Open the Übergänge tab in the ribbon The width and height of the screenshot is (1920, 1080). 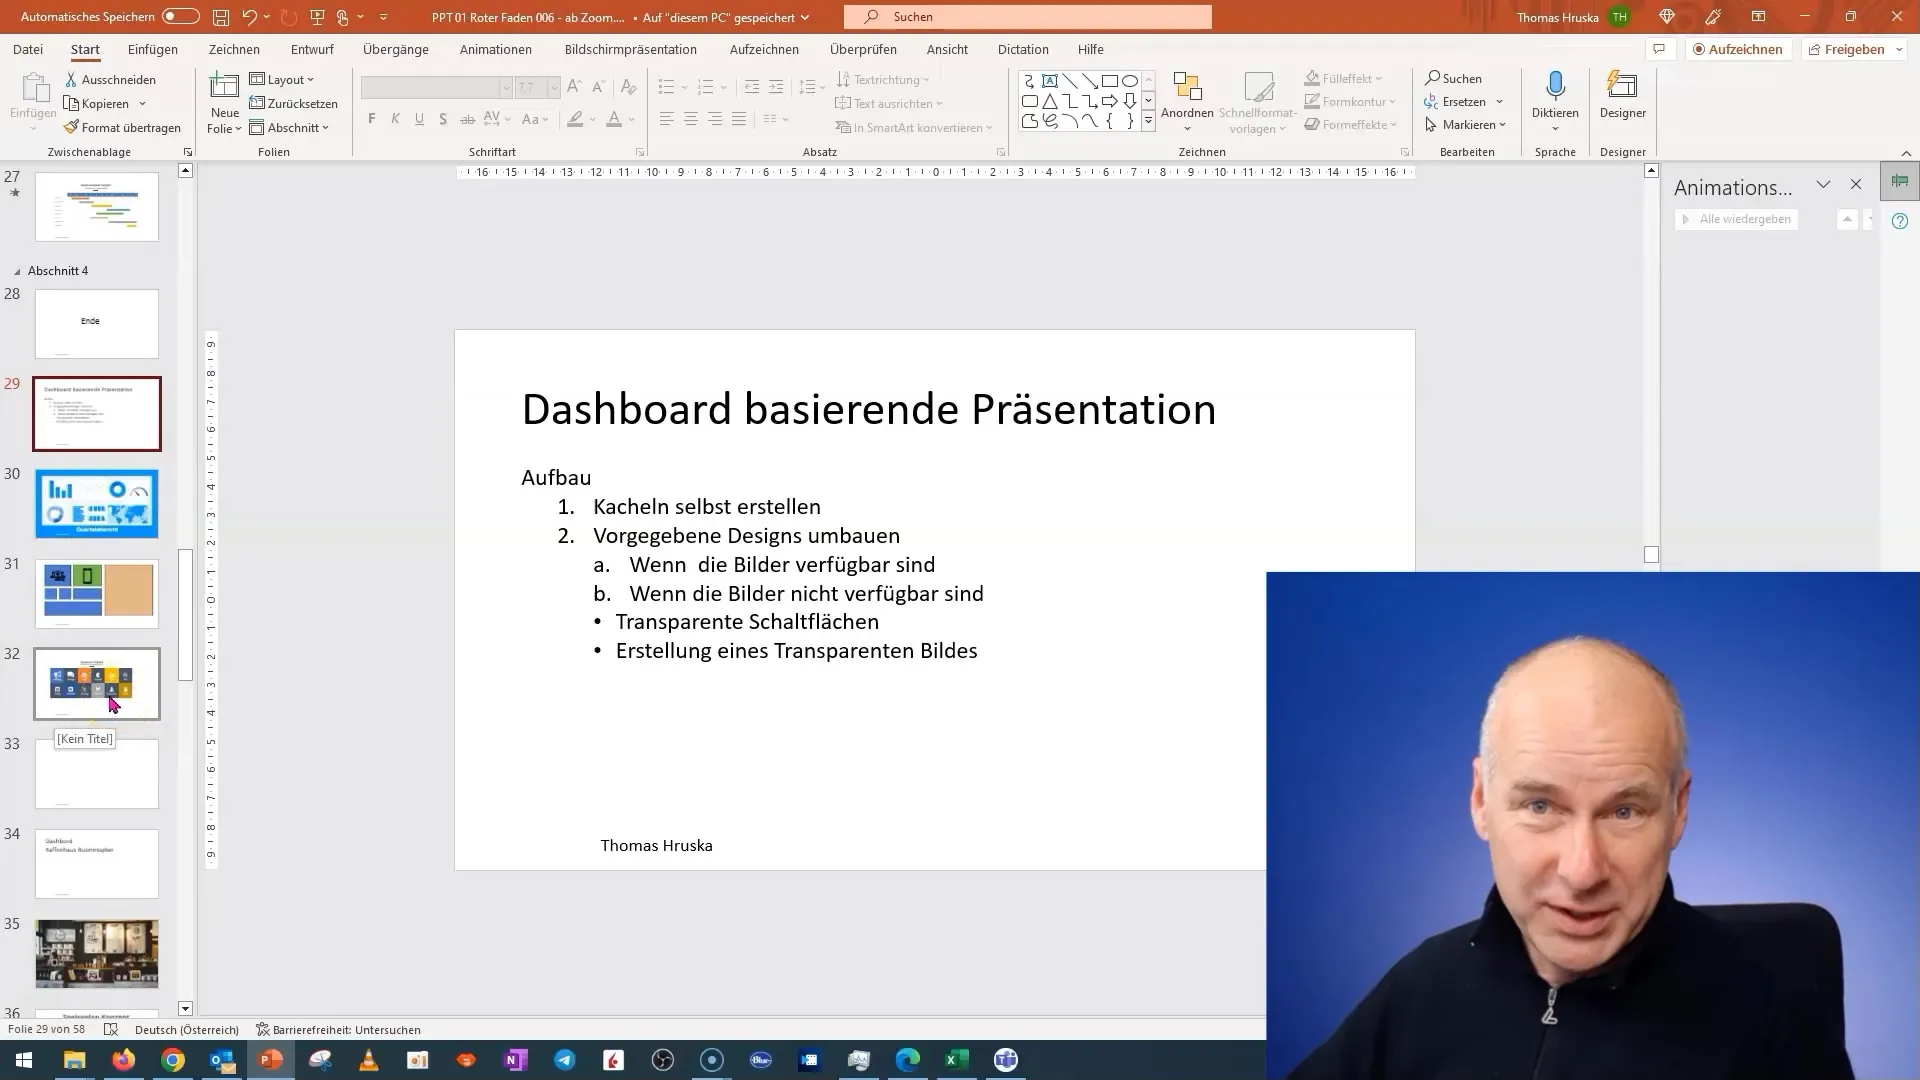click(x=394, y=49)
